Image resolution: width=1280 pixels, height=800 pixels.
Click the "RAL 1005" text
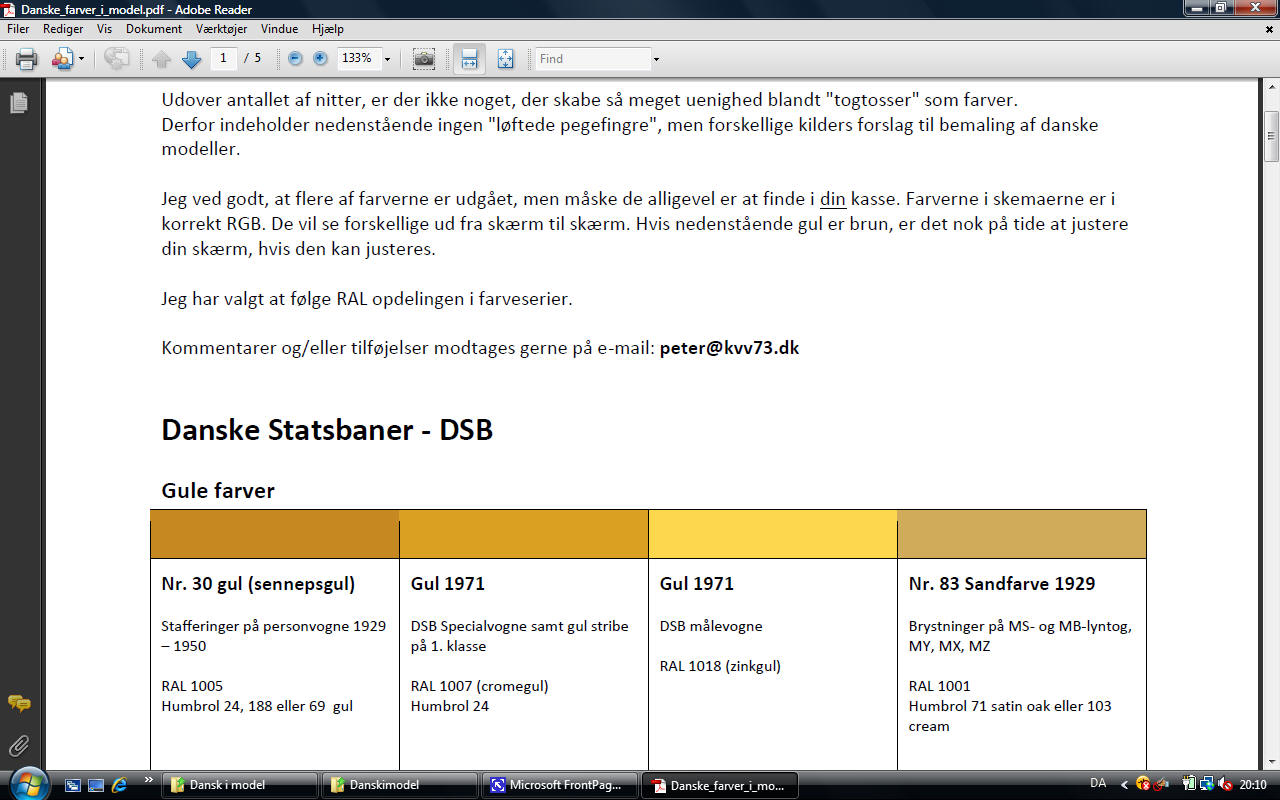coord(192,686)
